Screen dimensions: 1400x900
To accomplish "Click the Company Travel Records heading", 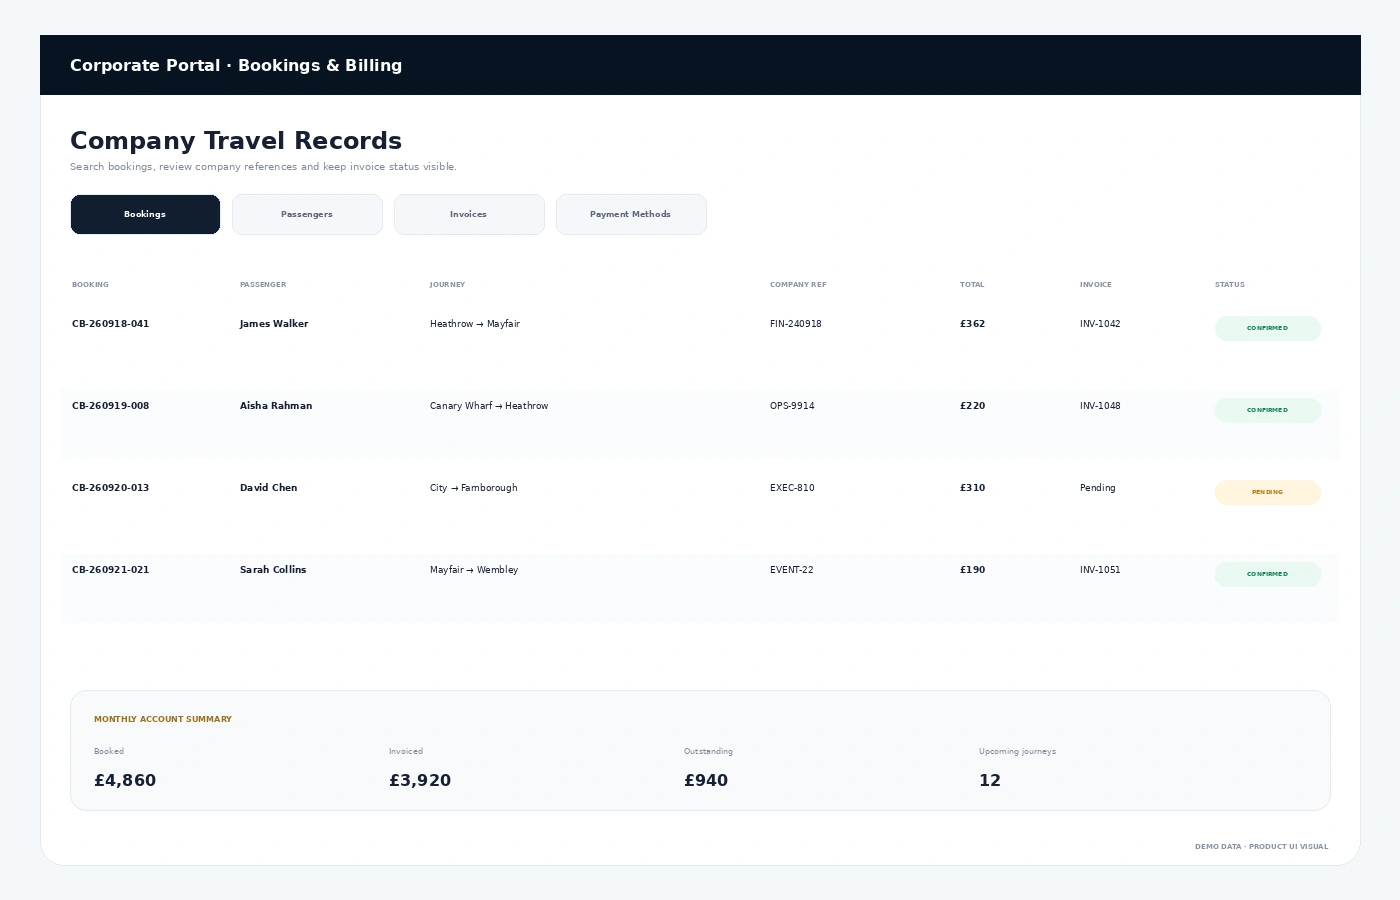I will pyautogui.click(x=236, y=141).
